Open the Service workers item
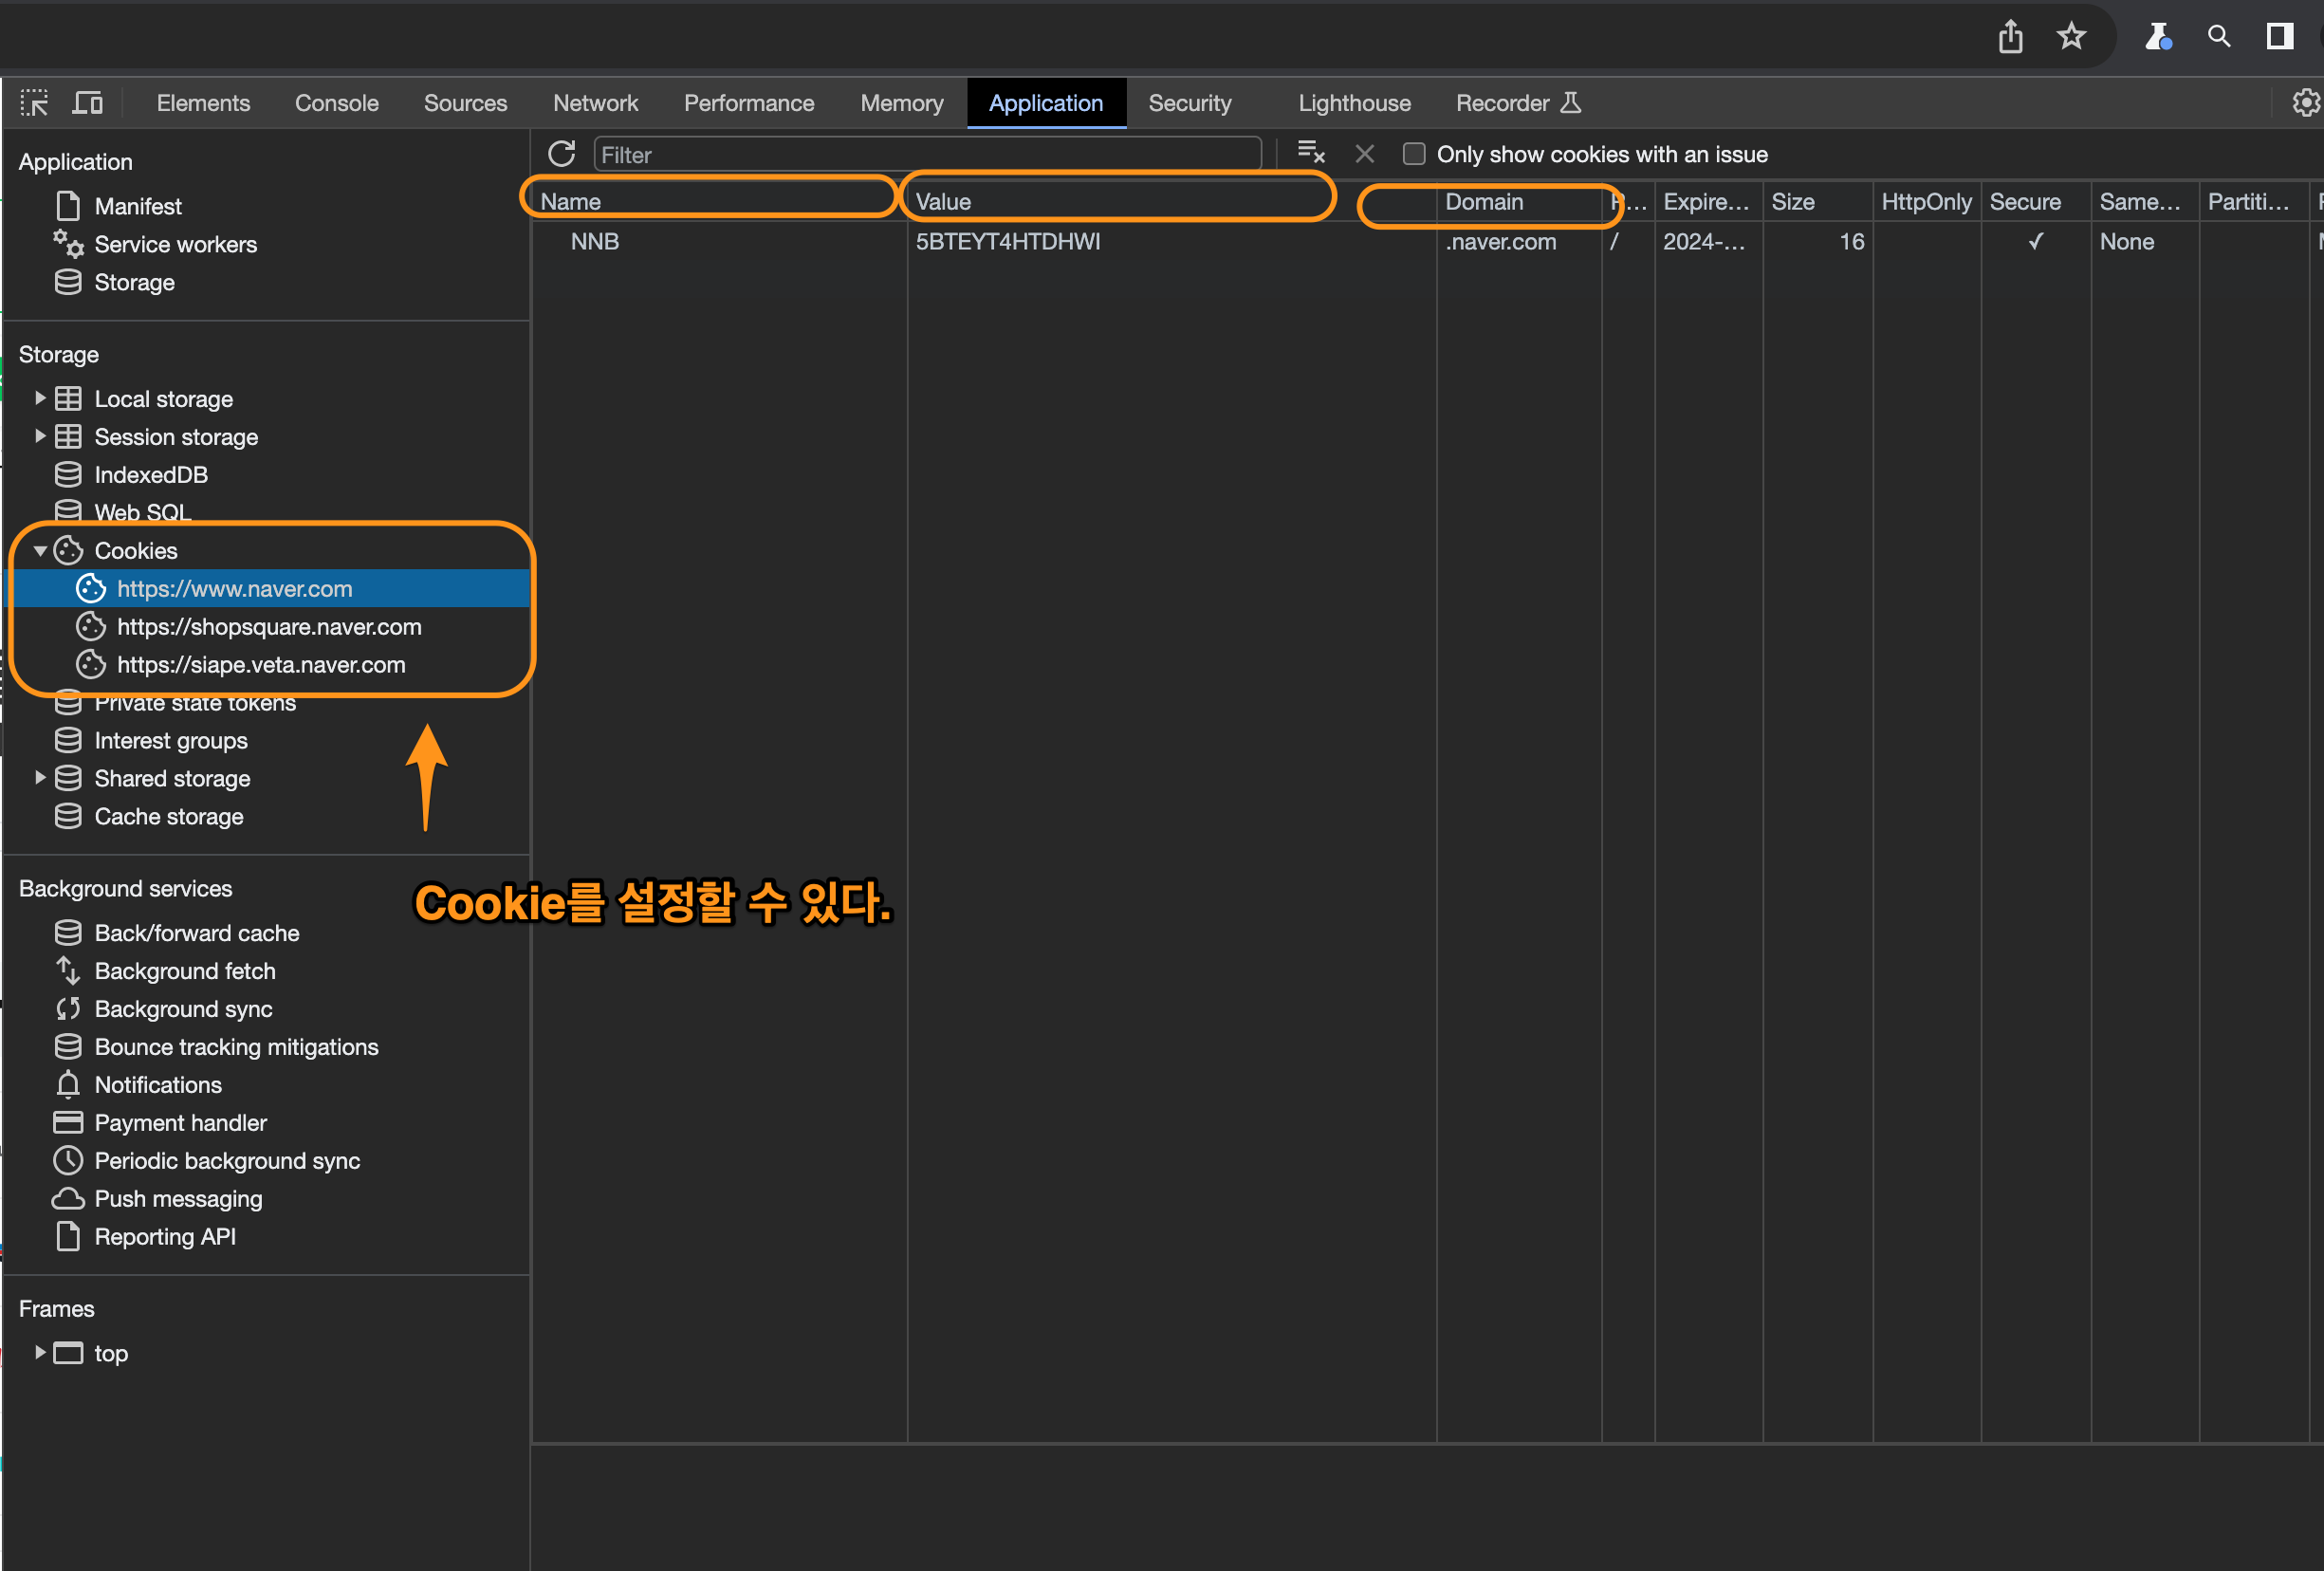The height and width of the screenshot is (1571, 2324). (175, 244)
